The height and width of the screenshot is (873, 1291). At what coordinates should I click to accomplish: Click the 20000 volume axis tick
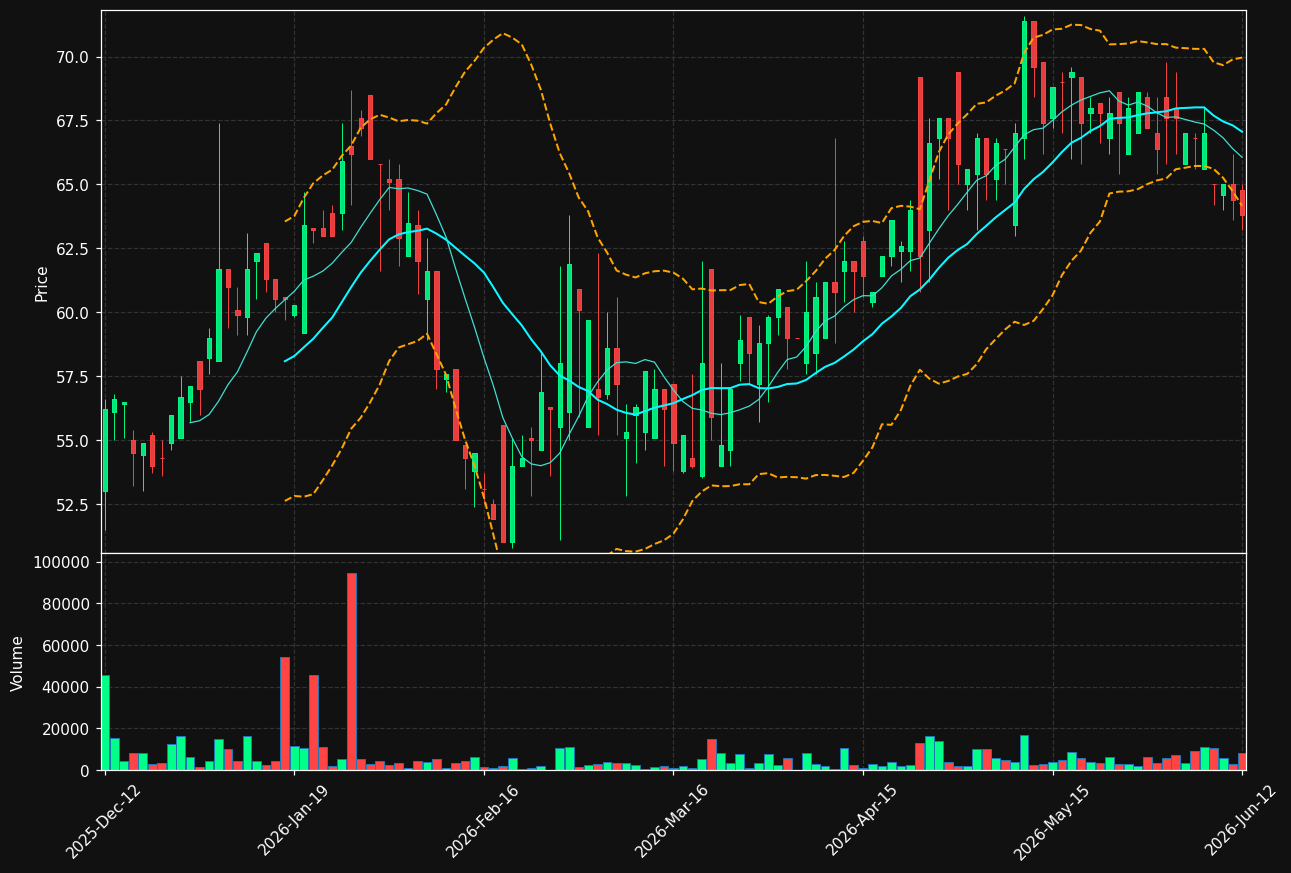tap(67, 729)
